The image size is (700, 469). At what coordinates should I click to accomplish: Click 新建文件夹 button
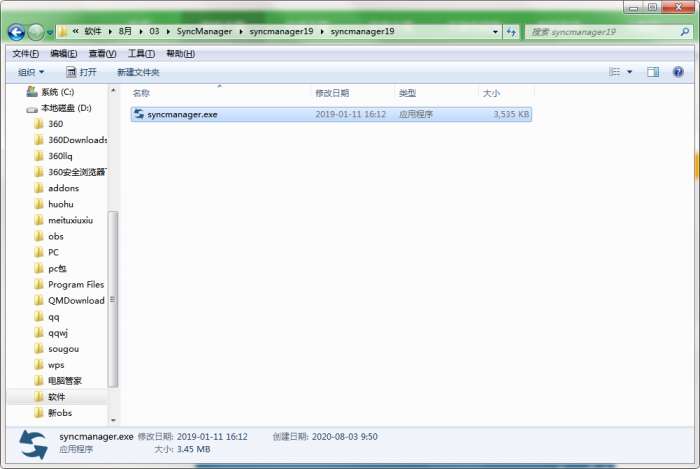(138, 72)
